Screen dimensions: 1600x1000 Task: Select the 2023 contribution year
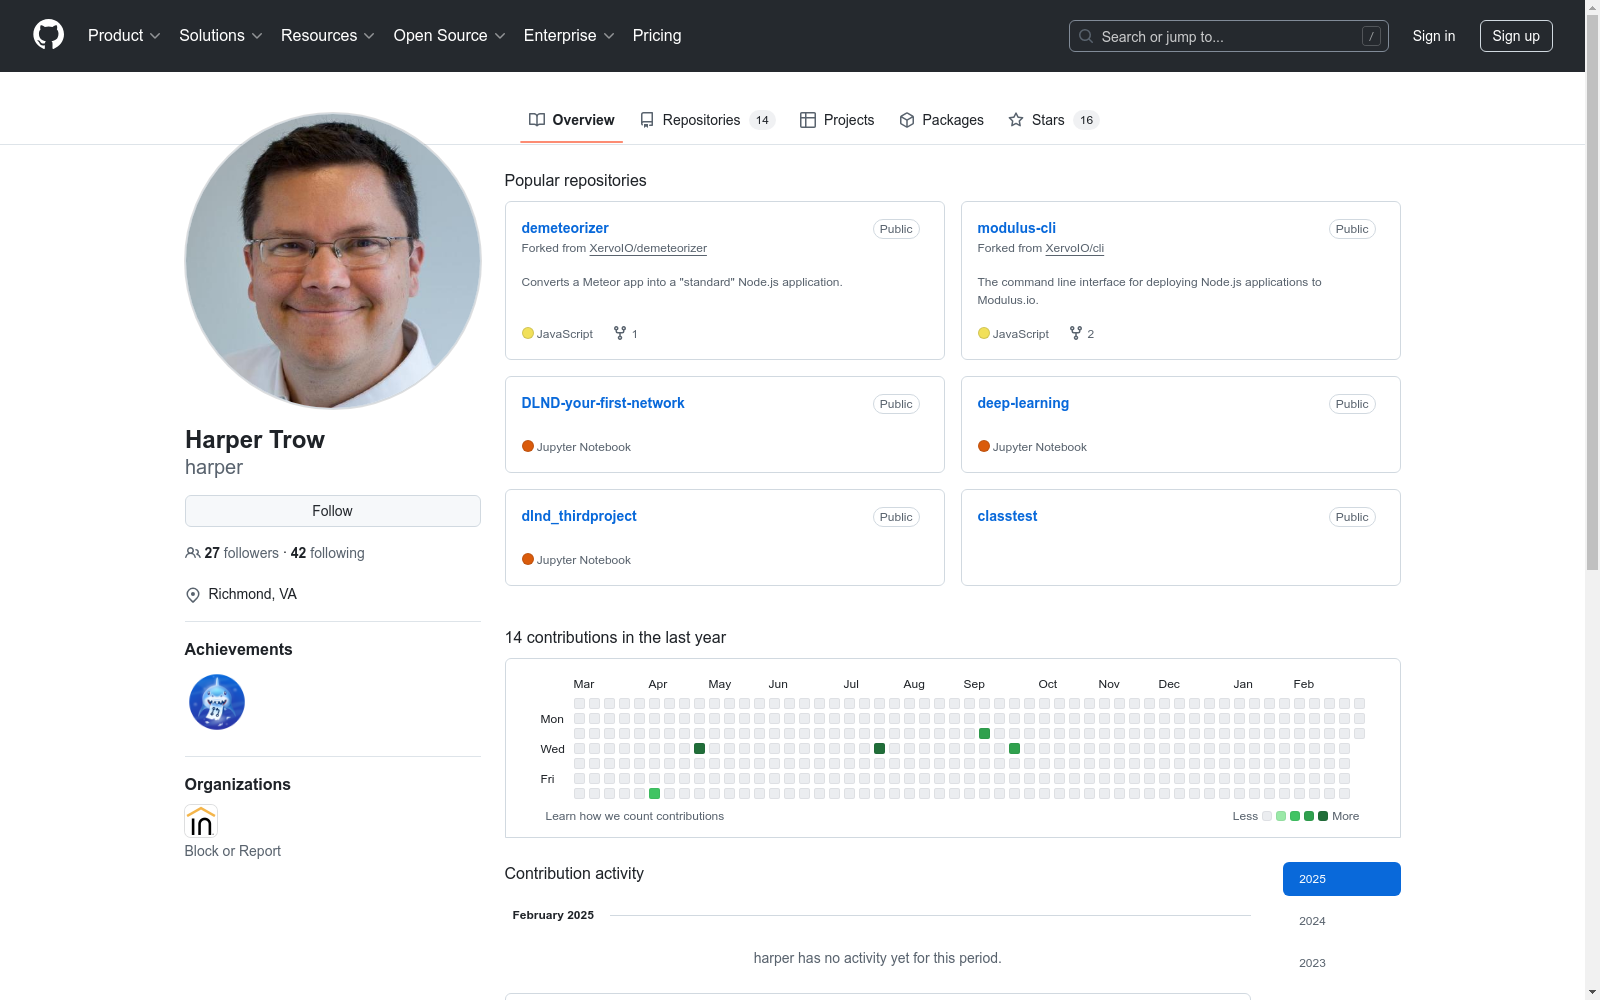[x=1342, y=963]
